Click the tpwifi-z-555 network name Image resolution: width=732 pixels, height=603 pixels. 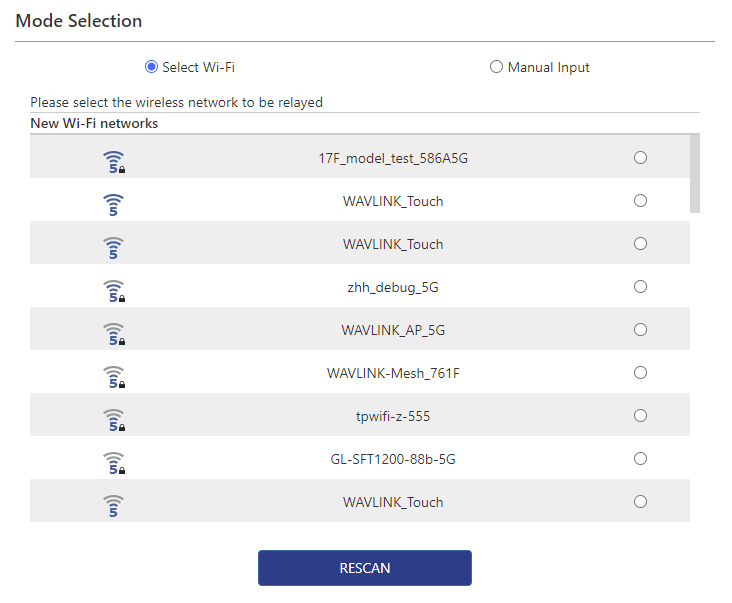(393, 416)
